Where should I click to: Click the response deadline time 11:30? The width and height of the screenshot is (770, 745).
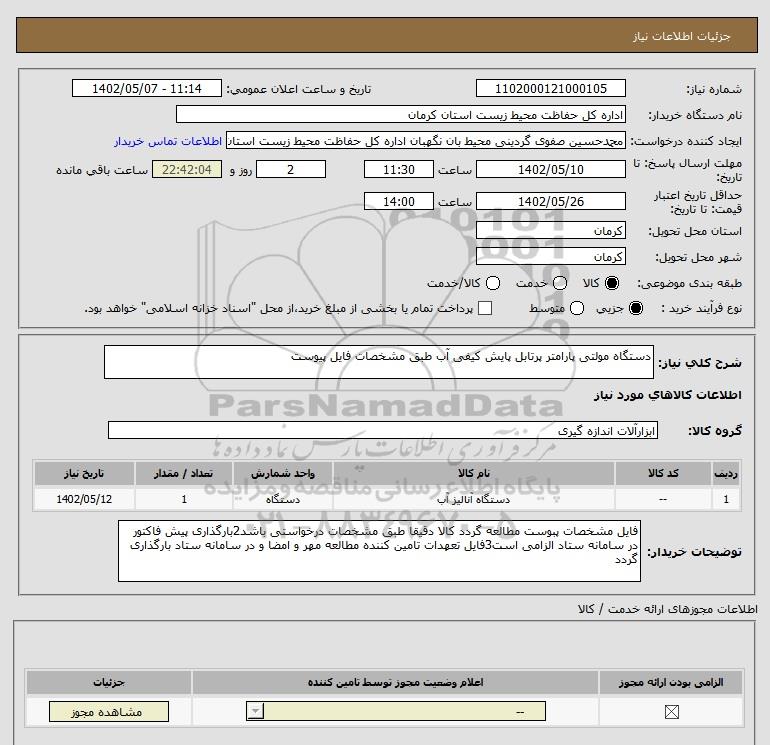click(x=399, y=169)
